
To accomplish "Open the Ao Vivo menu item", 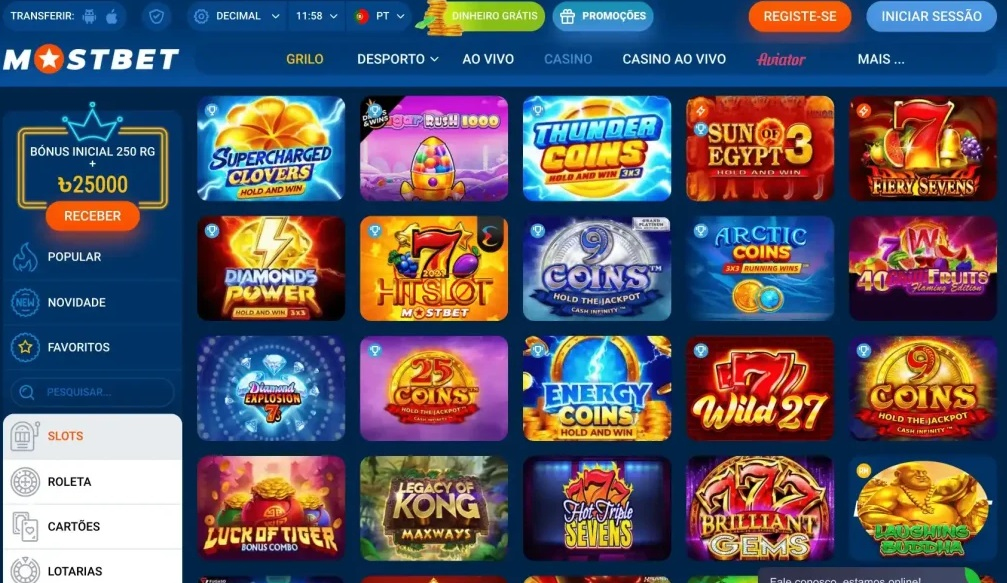I will (x=488, y=59).
